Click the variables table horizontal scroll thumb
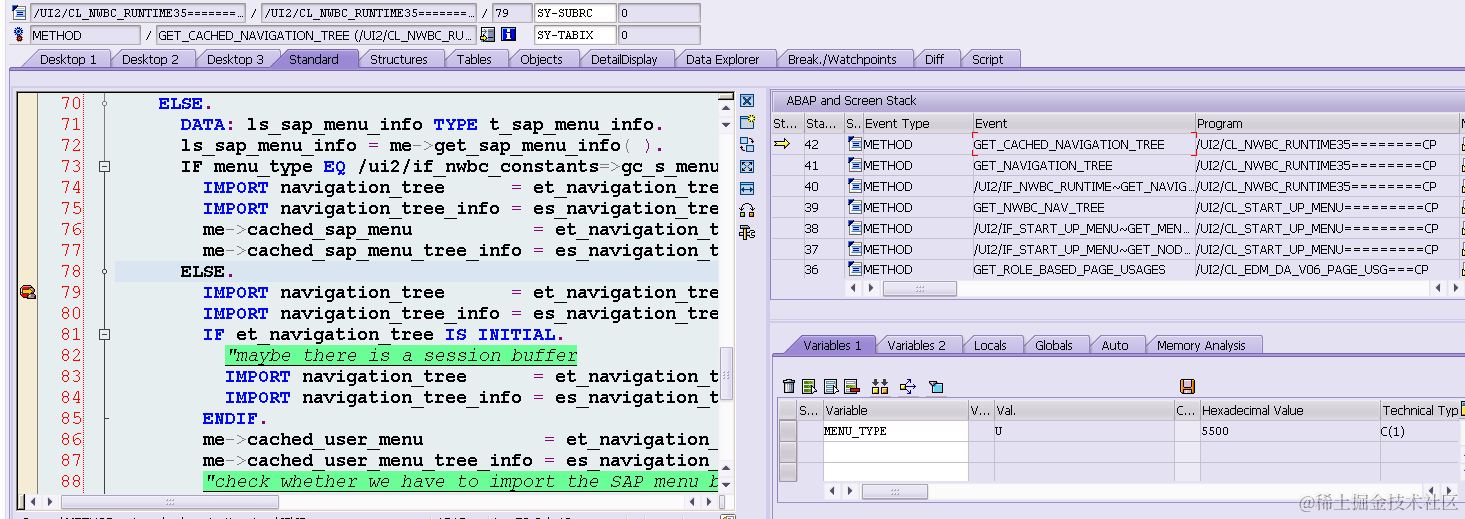1465x519 pixels. pyautogui.click(x=894, y=492)
